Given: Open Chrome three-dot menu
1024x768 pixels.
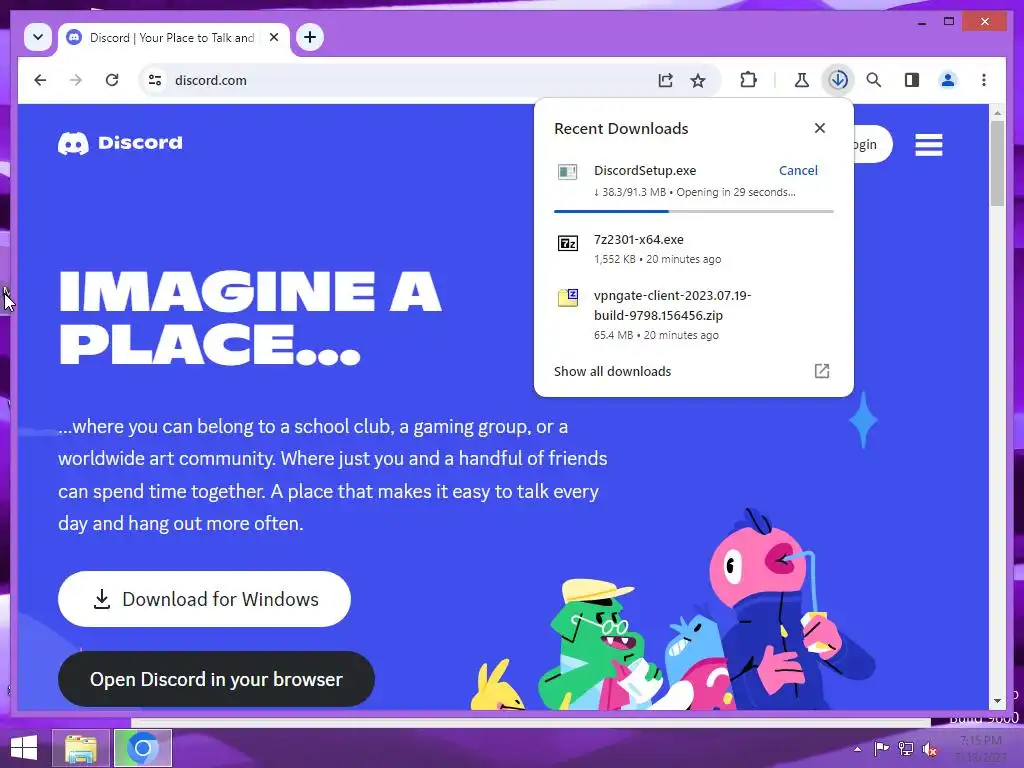Looking at the screenshot, I should [984, 80].
